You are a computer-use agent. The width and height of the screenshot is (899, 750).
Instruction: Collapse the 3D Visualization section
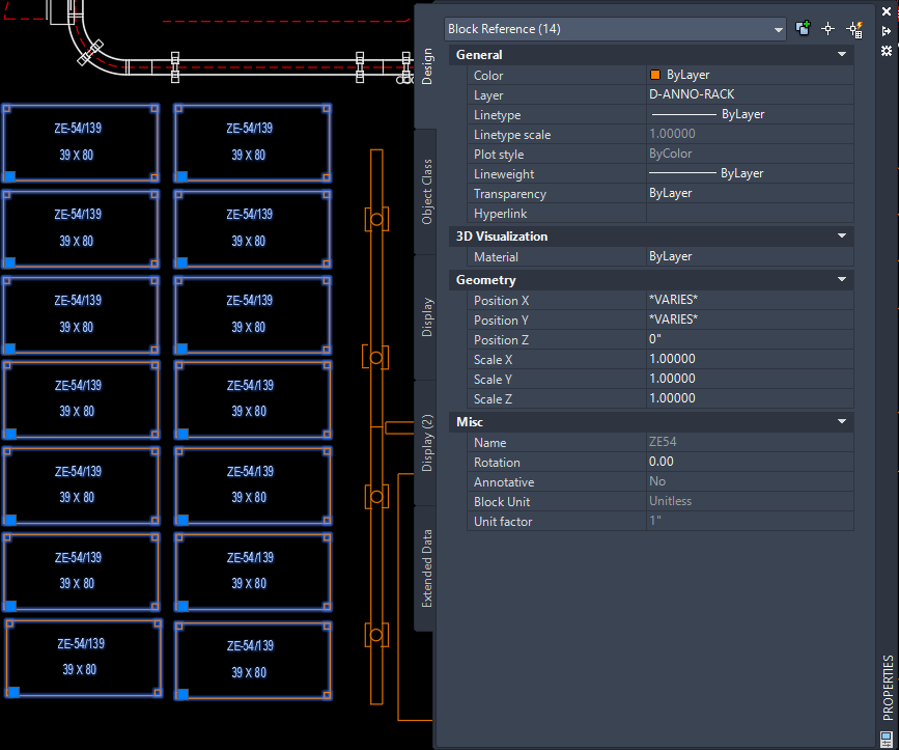[x=842, y=236]
